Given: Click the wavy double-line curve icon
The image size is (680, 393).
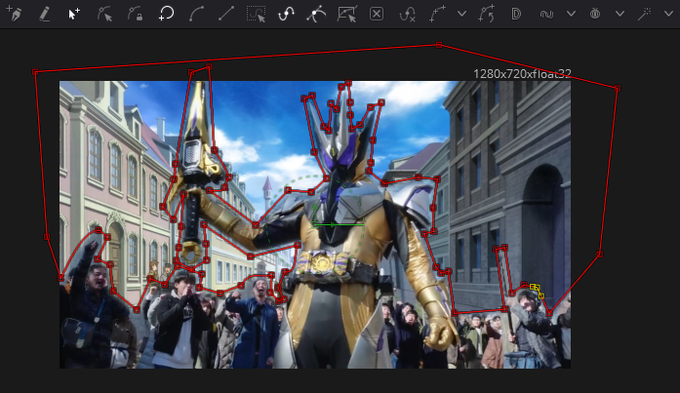Looking at the screenshot, I should click(546, 14).
